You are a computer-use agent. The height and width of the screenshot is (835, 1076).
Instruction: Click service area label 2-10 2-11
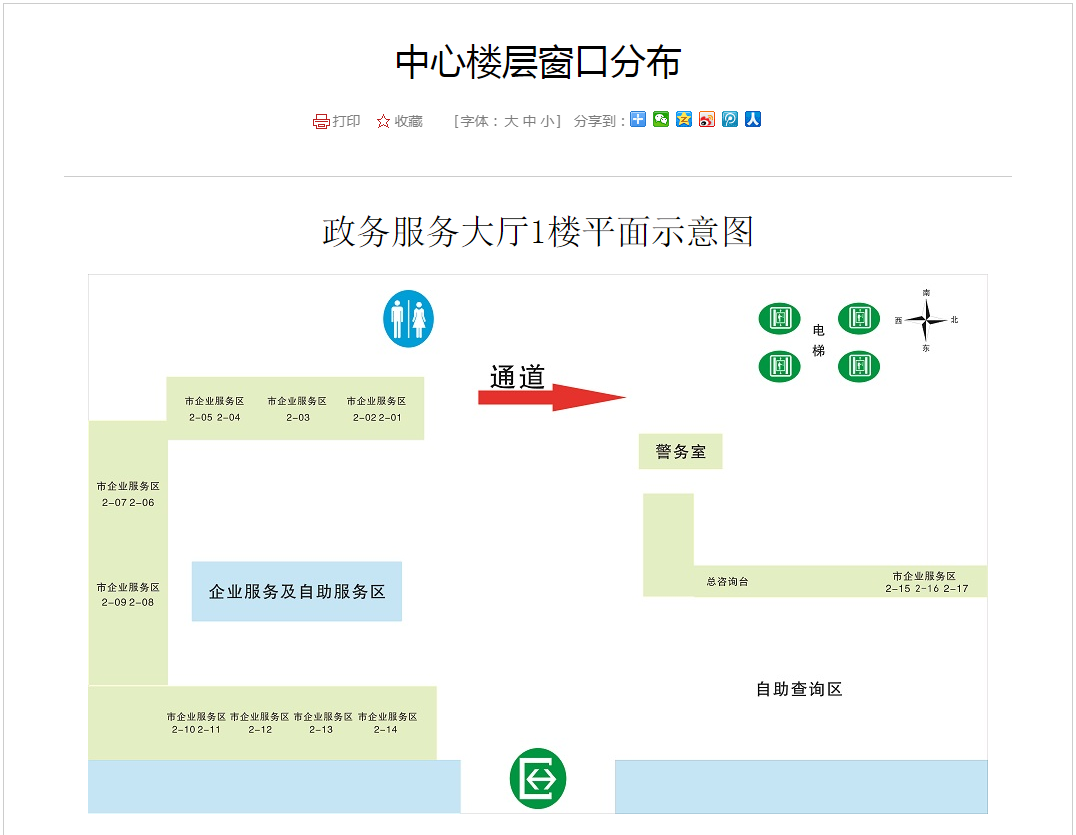click(x=196, y=723)
